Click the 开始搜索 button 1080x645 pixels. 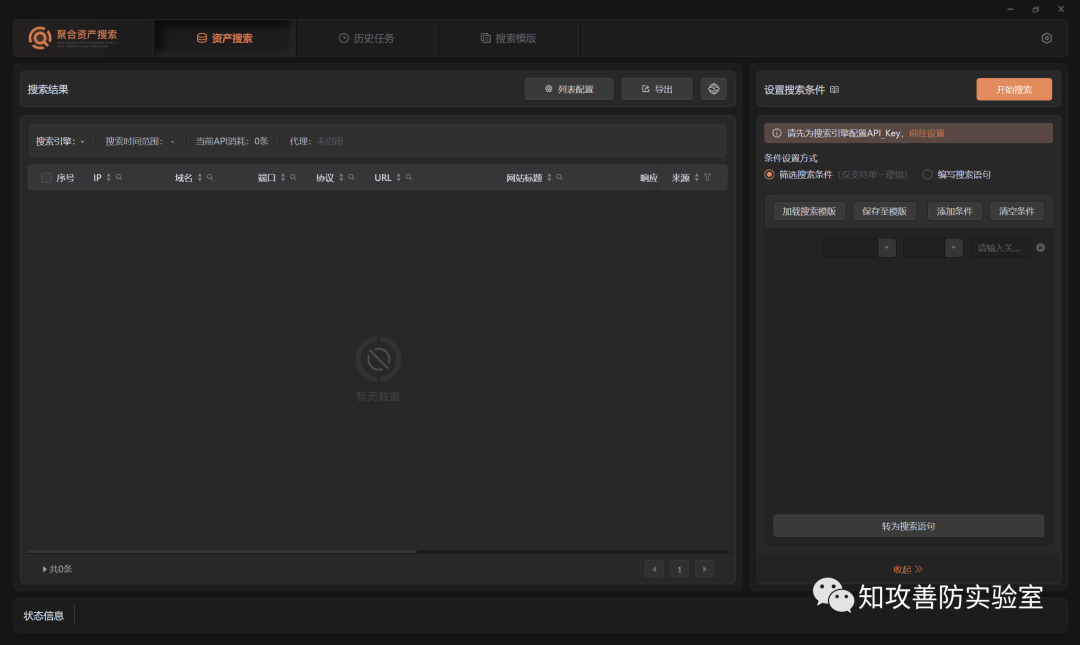(1014, 90)
